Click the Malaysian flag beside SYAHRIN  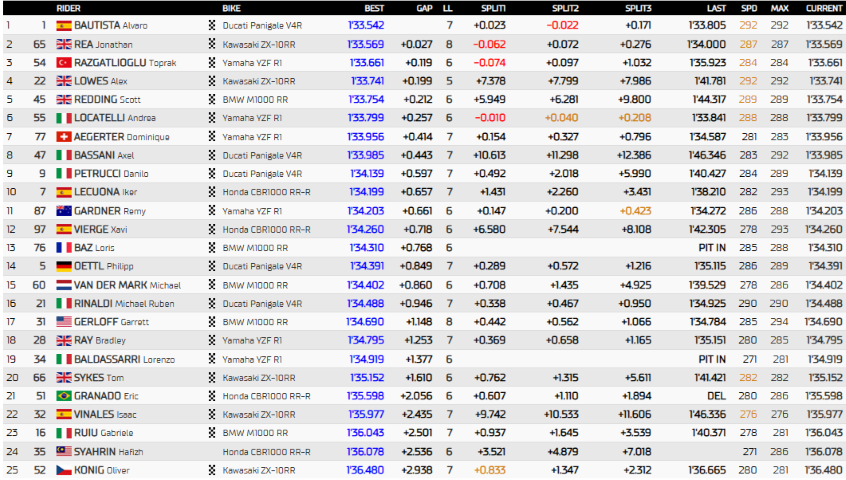coord(64,451)
